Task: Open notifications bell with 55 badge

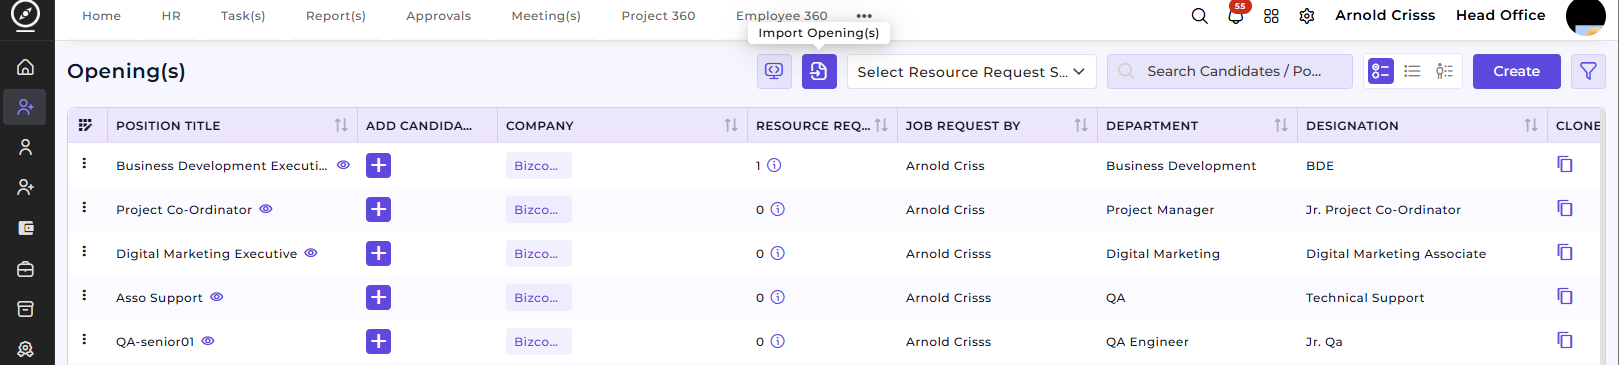Action: (1236, 16)
